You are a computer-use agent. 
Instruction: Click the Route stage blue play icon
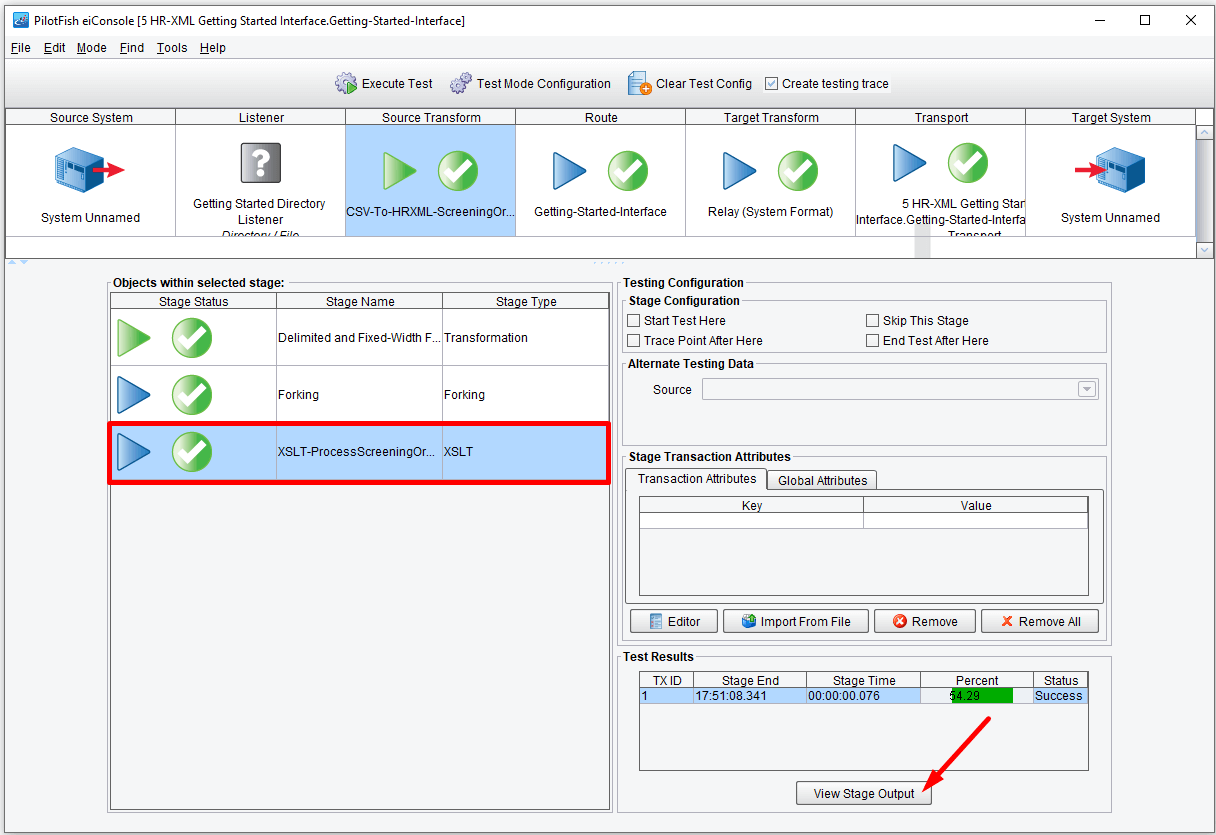(569, 171)
